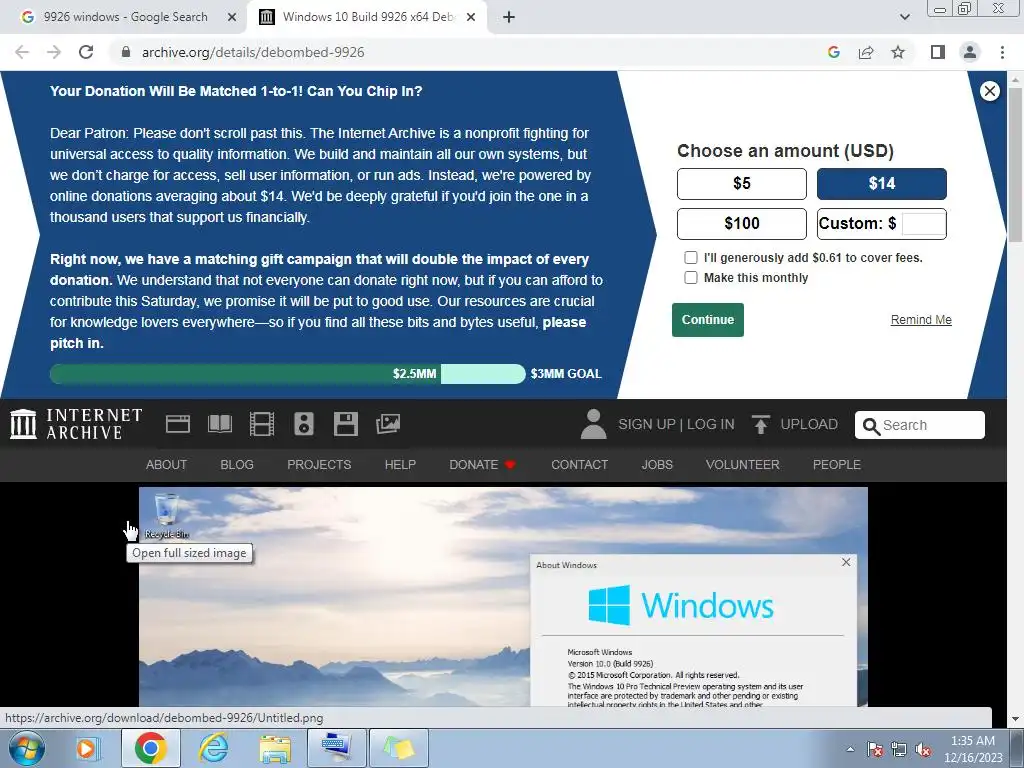Open the Internet Archive home logo
Screen dimensions: 1024x768
[x=76, y=424]
